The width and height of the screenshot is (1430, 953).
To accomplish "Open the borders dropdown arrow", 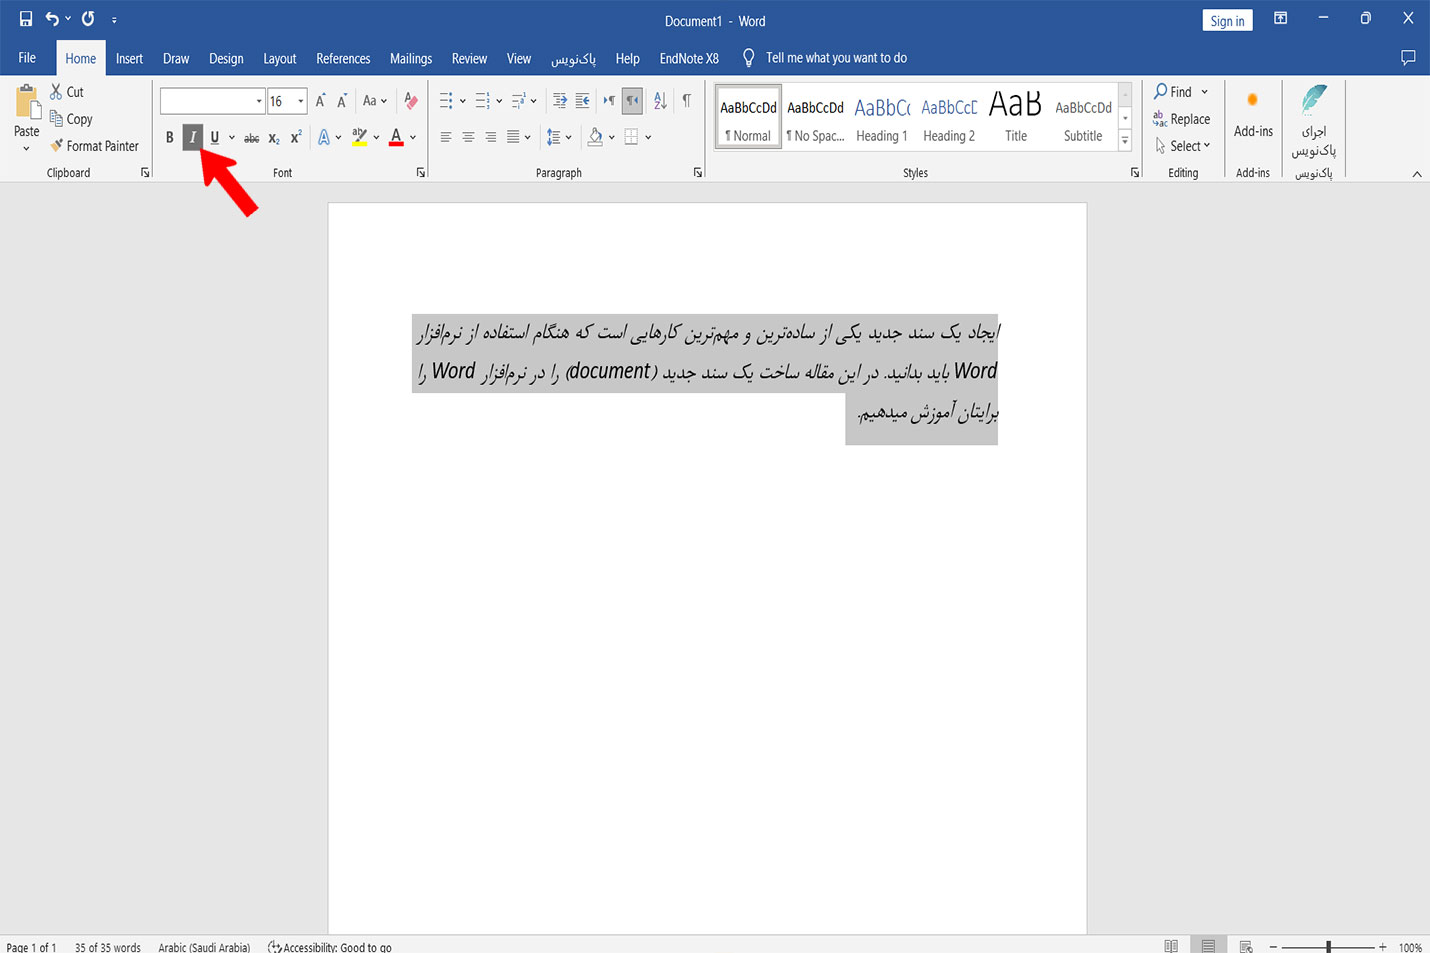I will click(x=648, y=137).
